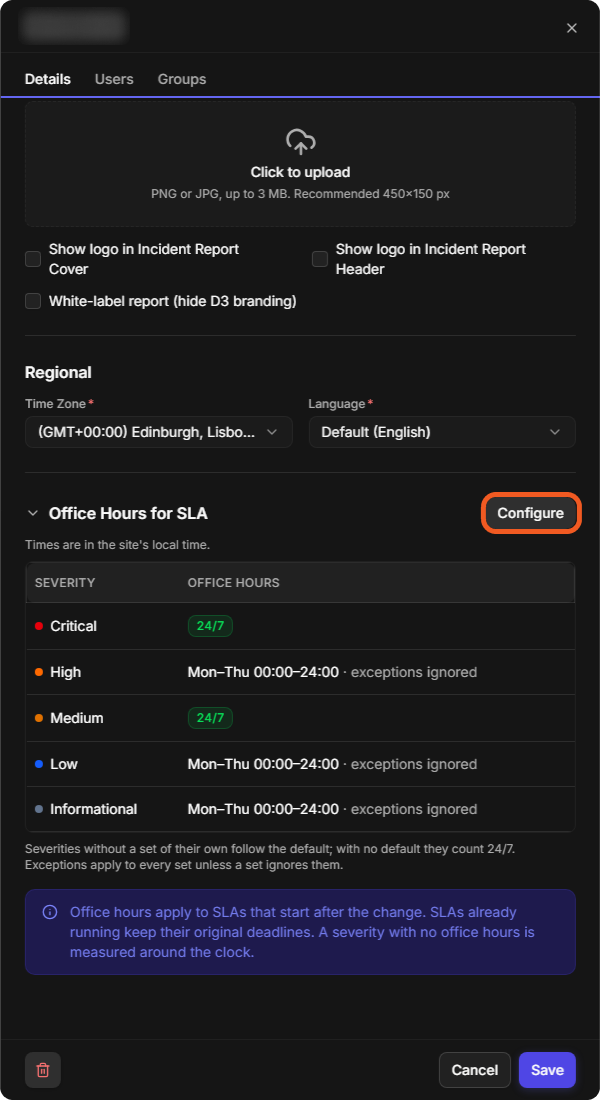Open the Language dropdown

[x=442, y=432]
